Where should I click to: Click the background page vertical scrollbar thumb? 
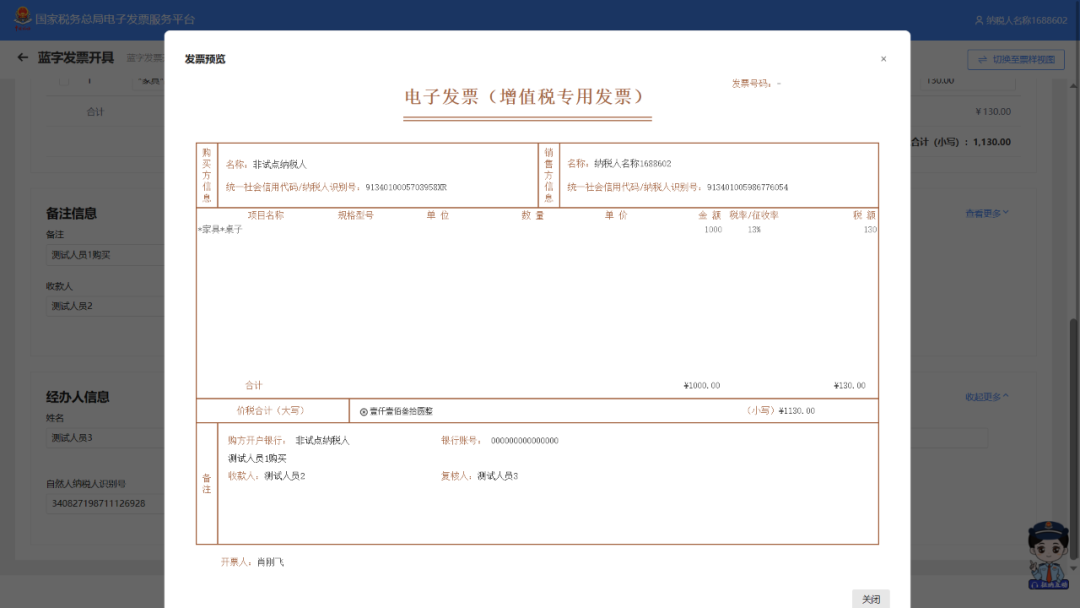click(1073, 438)
